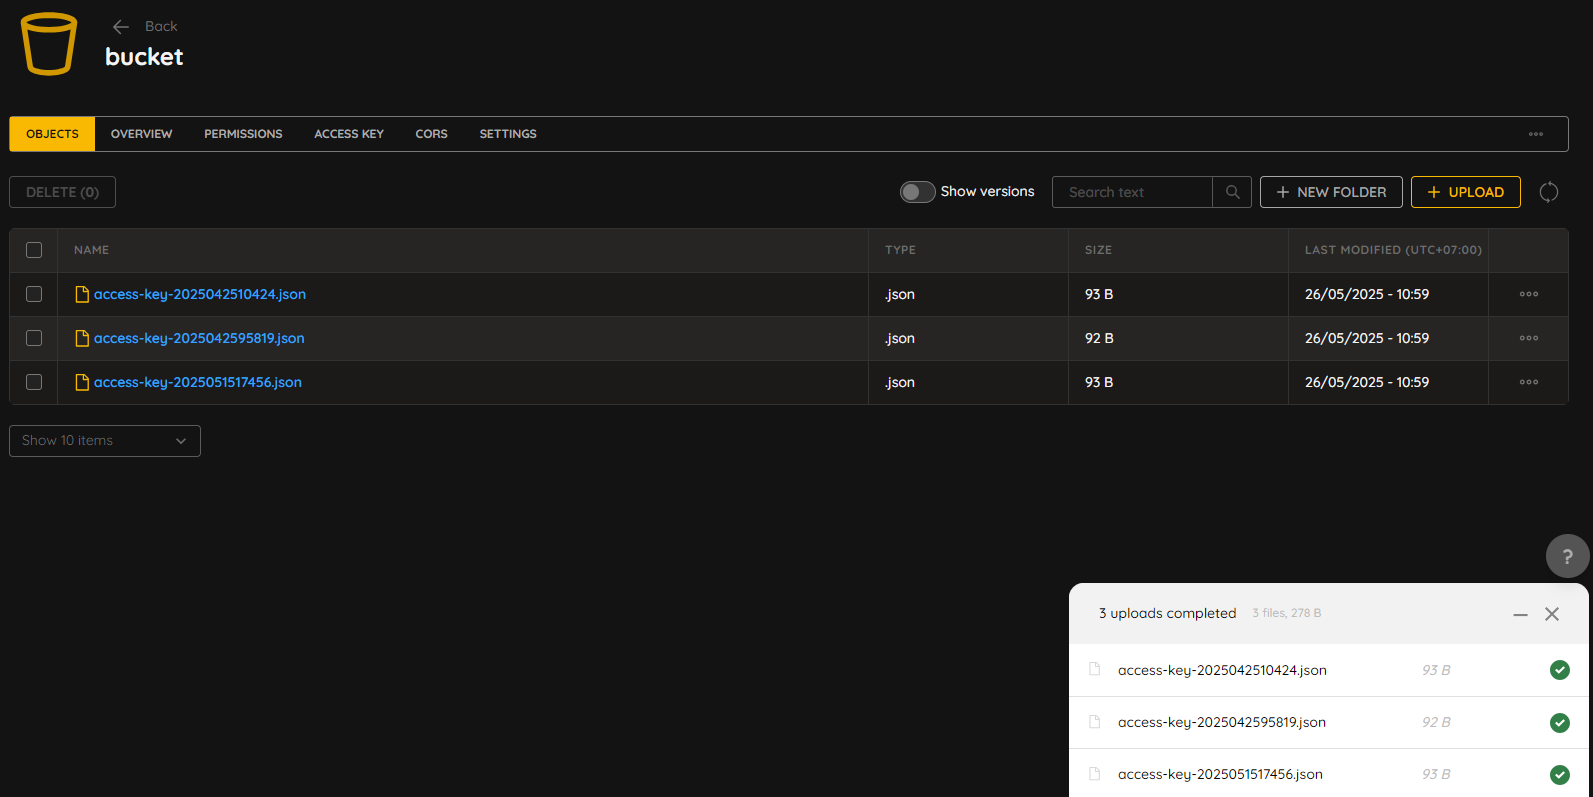Switch to the Objects tab
The height and width of the screenshot is (797, 1593).
pyautogui.click(x=52, y=134)
